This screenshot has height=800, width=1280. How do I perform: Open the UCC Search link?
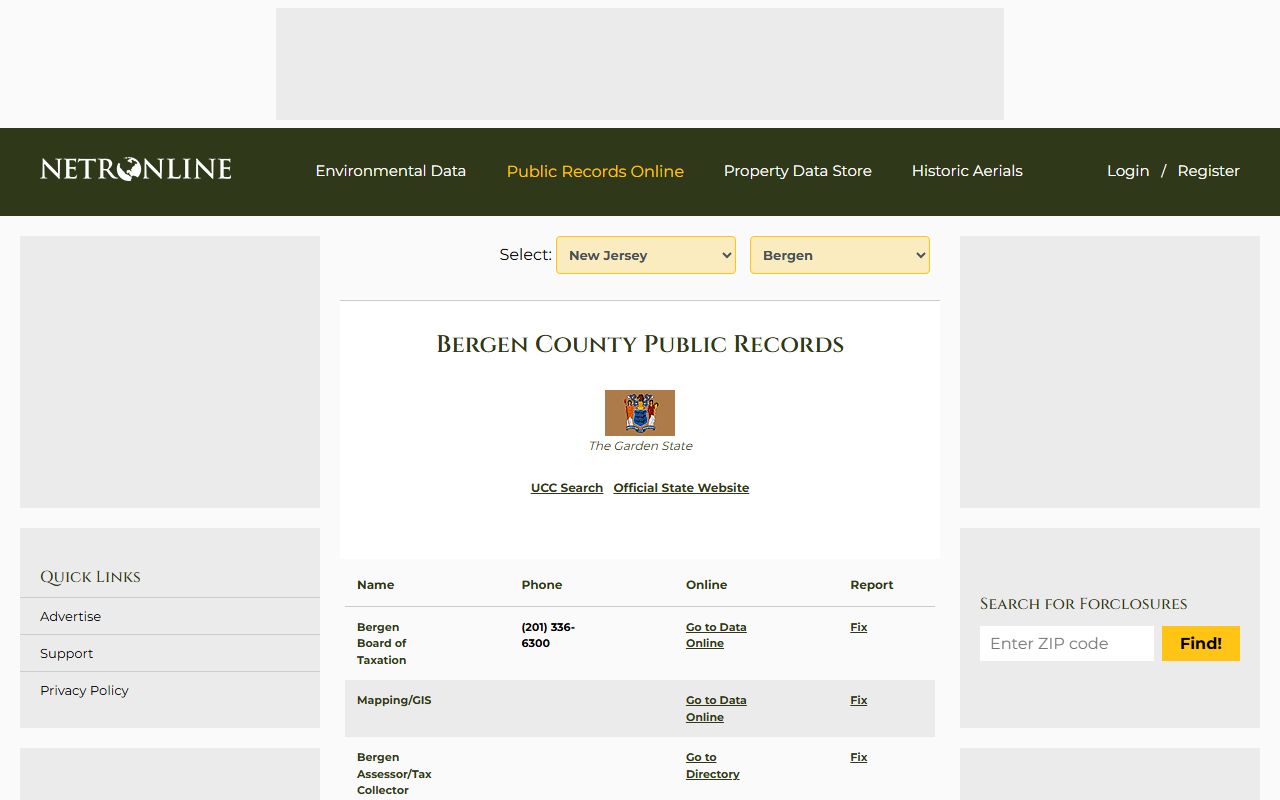[567, 488]
